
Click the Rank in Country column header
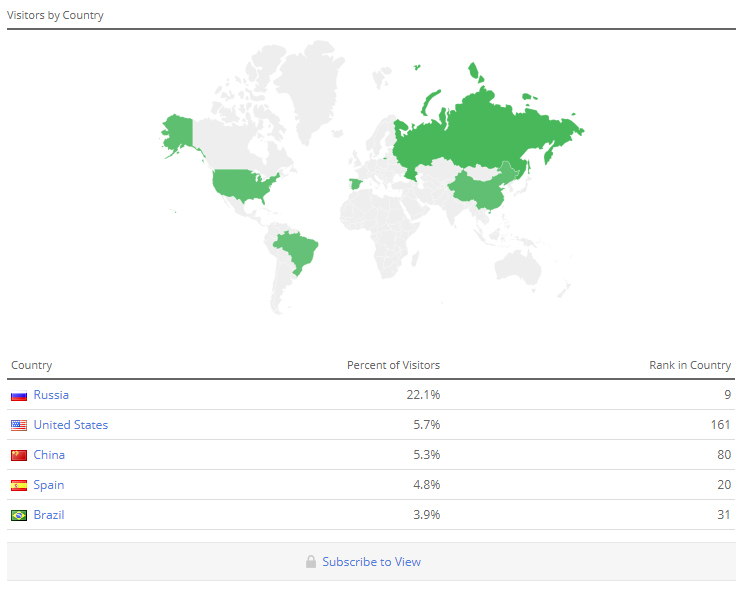pyautogui.click(x=690, y=366)
